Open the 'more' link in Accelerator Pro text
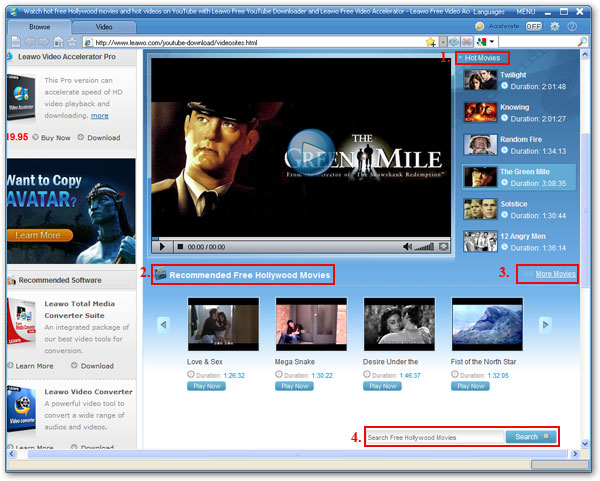Viewport: 600px width, 481px height. (99, 116)
